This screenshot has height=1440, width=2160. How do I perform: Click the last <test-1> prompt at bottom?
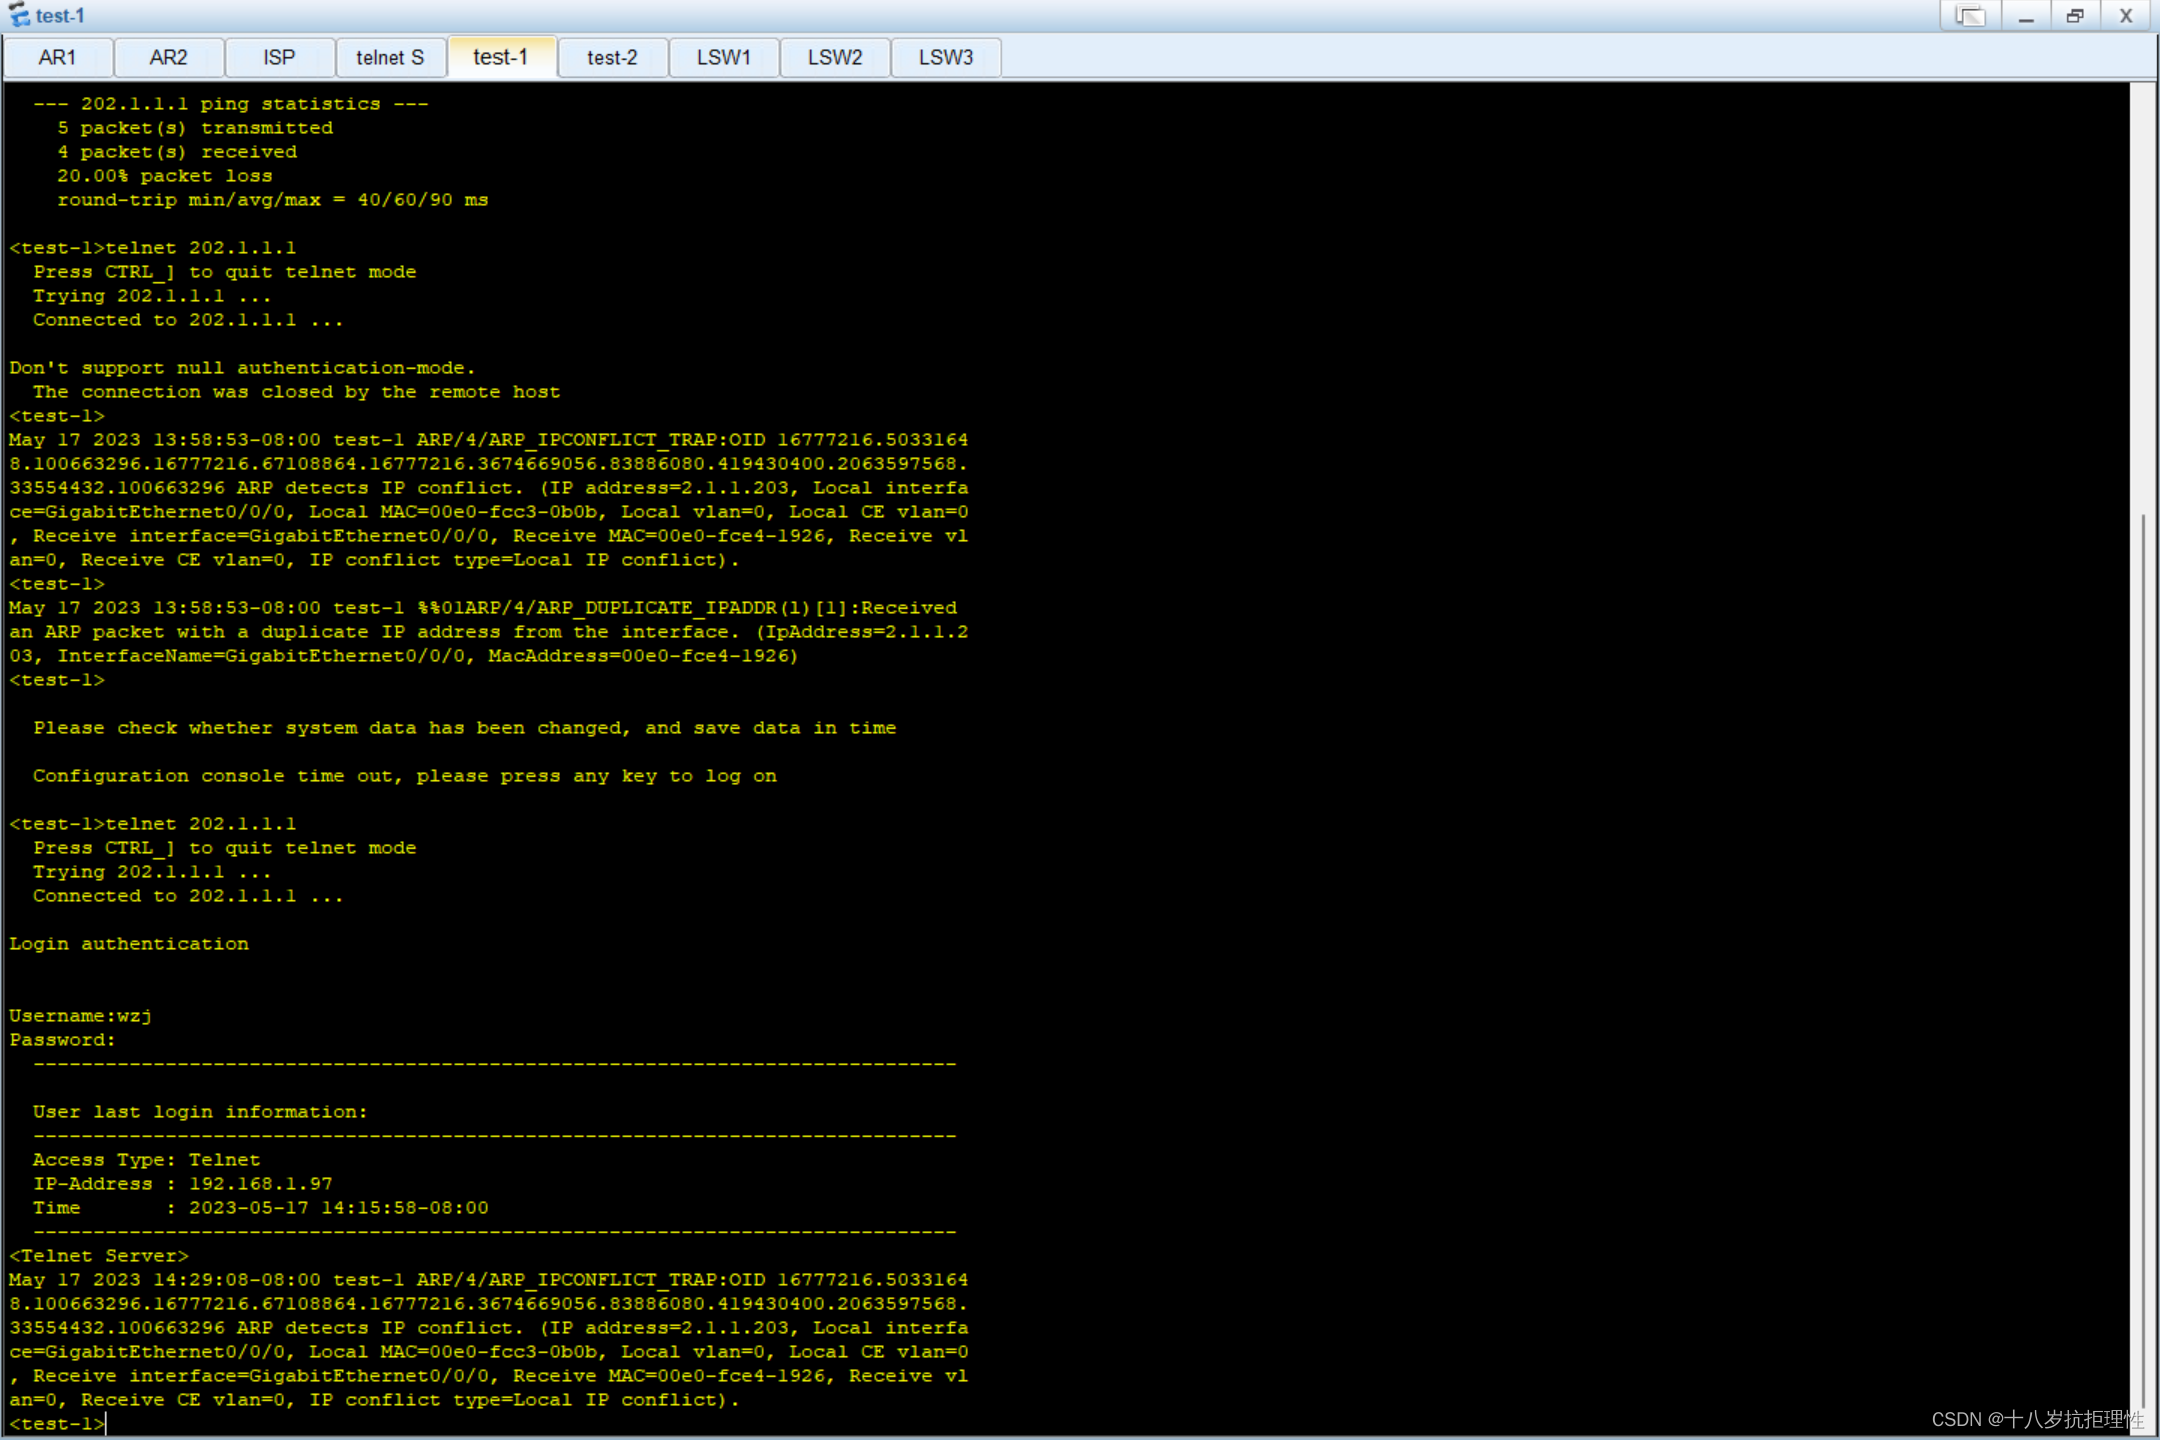[x=57, y=1423]
